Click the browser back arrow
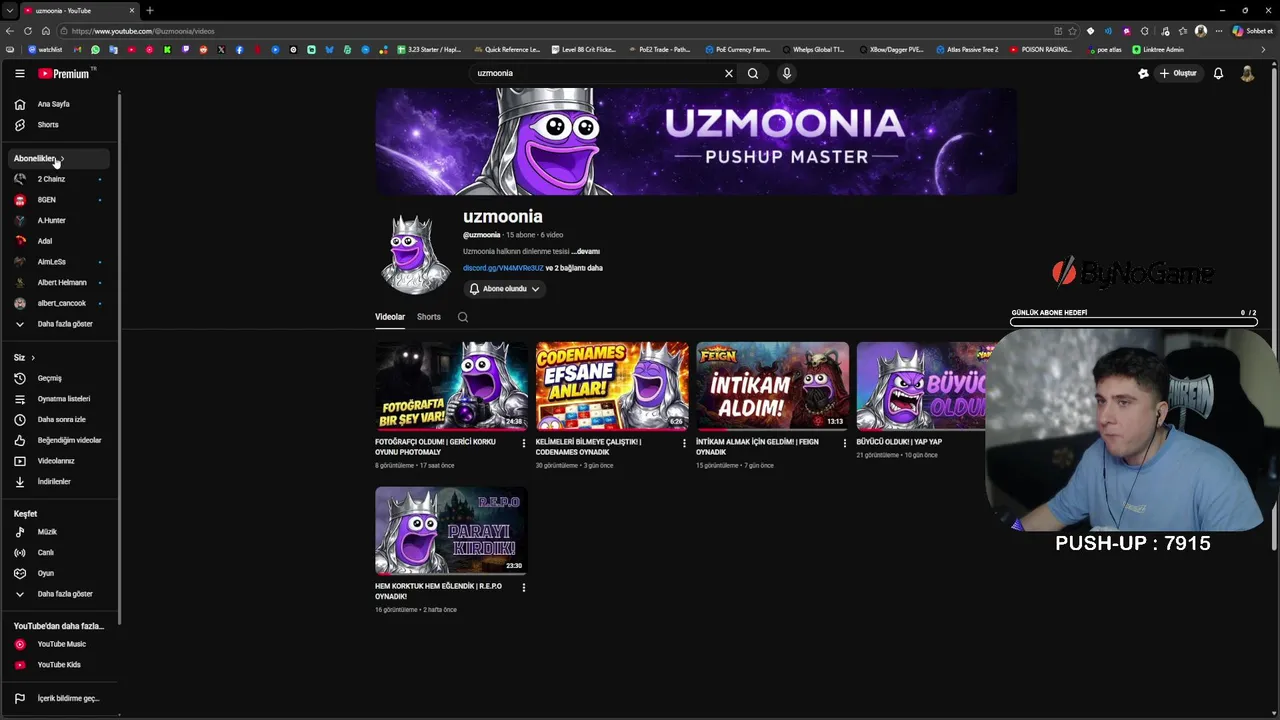The height and width of the screenshot is (720, 1280). tap(10, 31)
